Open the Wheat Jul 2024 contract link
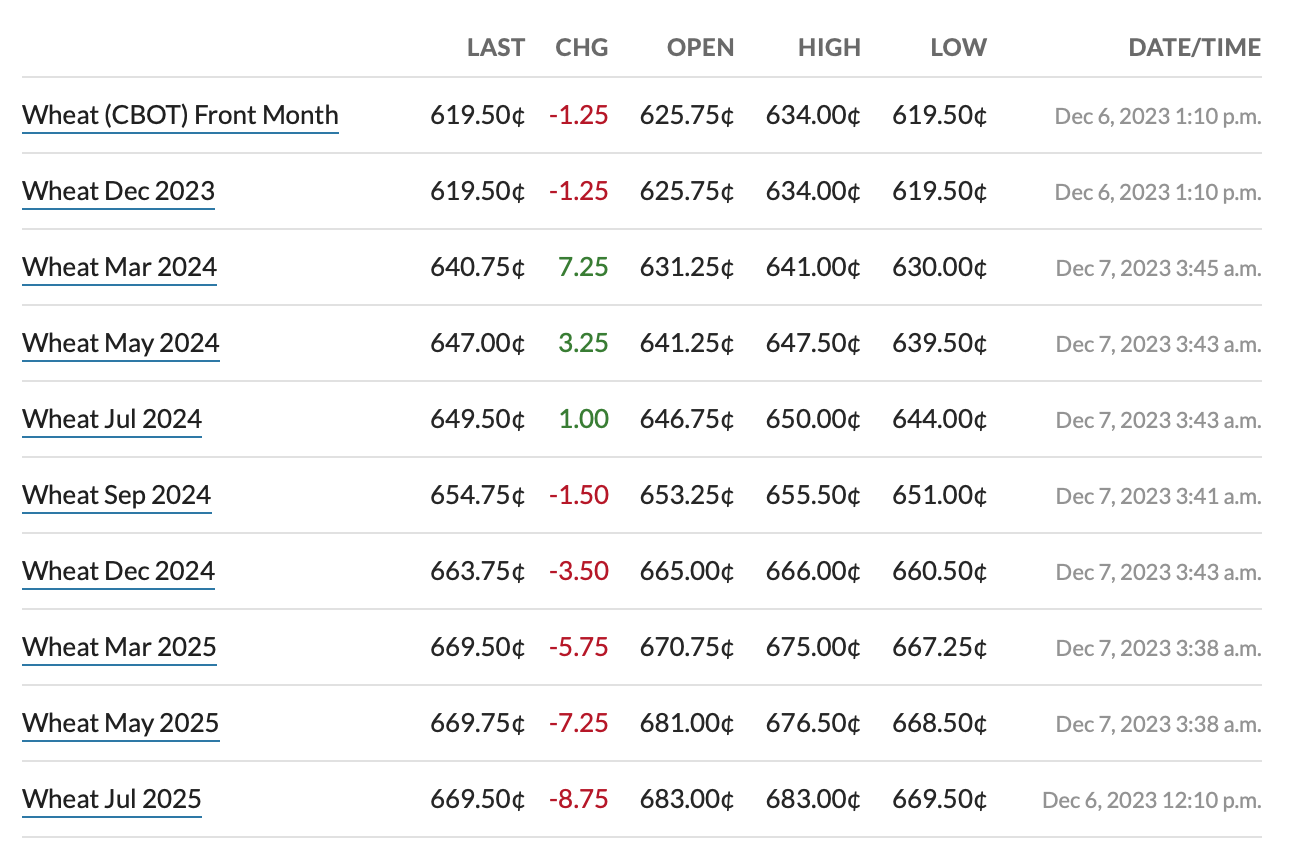 coord(112,420)
